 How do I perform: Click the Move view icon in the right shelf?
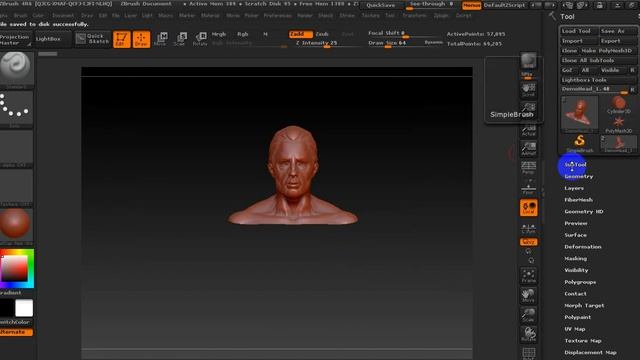(529, 296)
